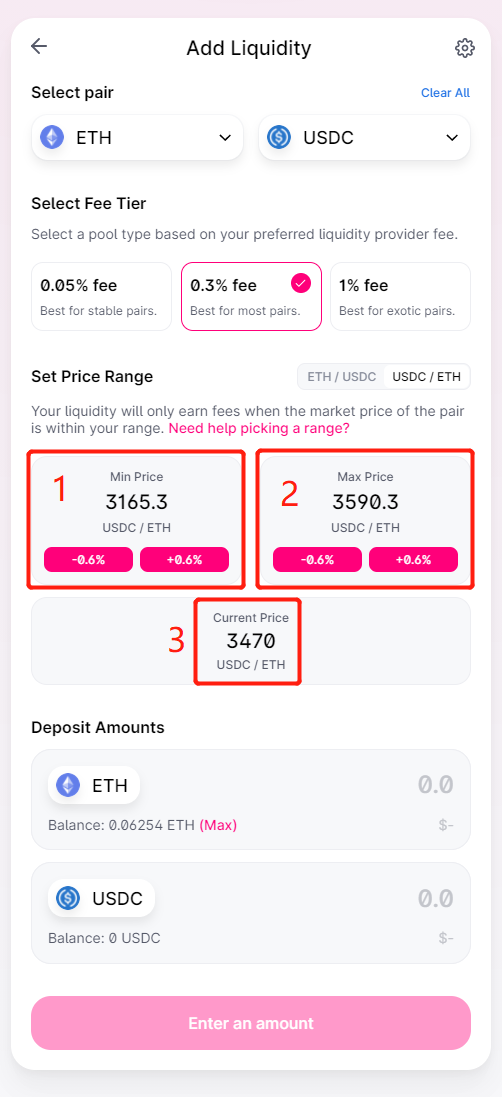Select the 0.3% fee tier card
502x1097 pixels.
pos(251,296)
